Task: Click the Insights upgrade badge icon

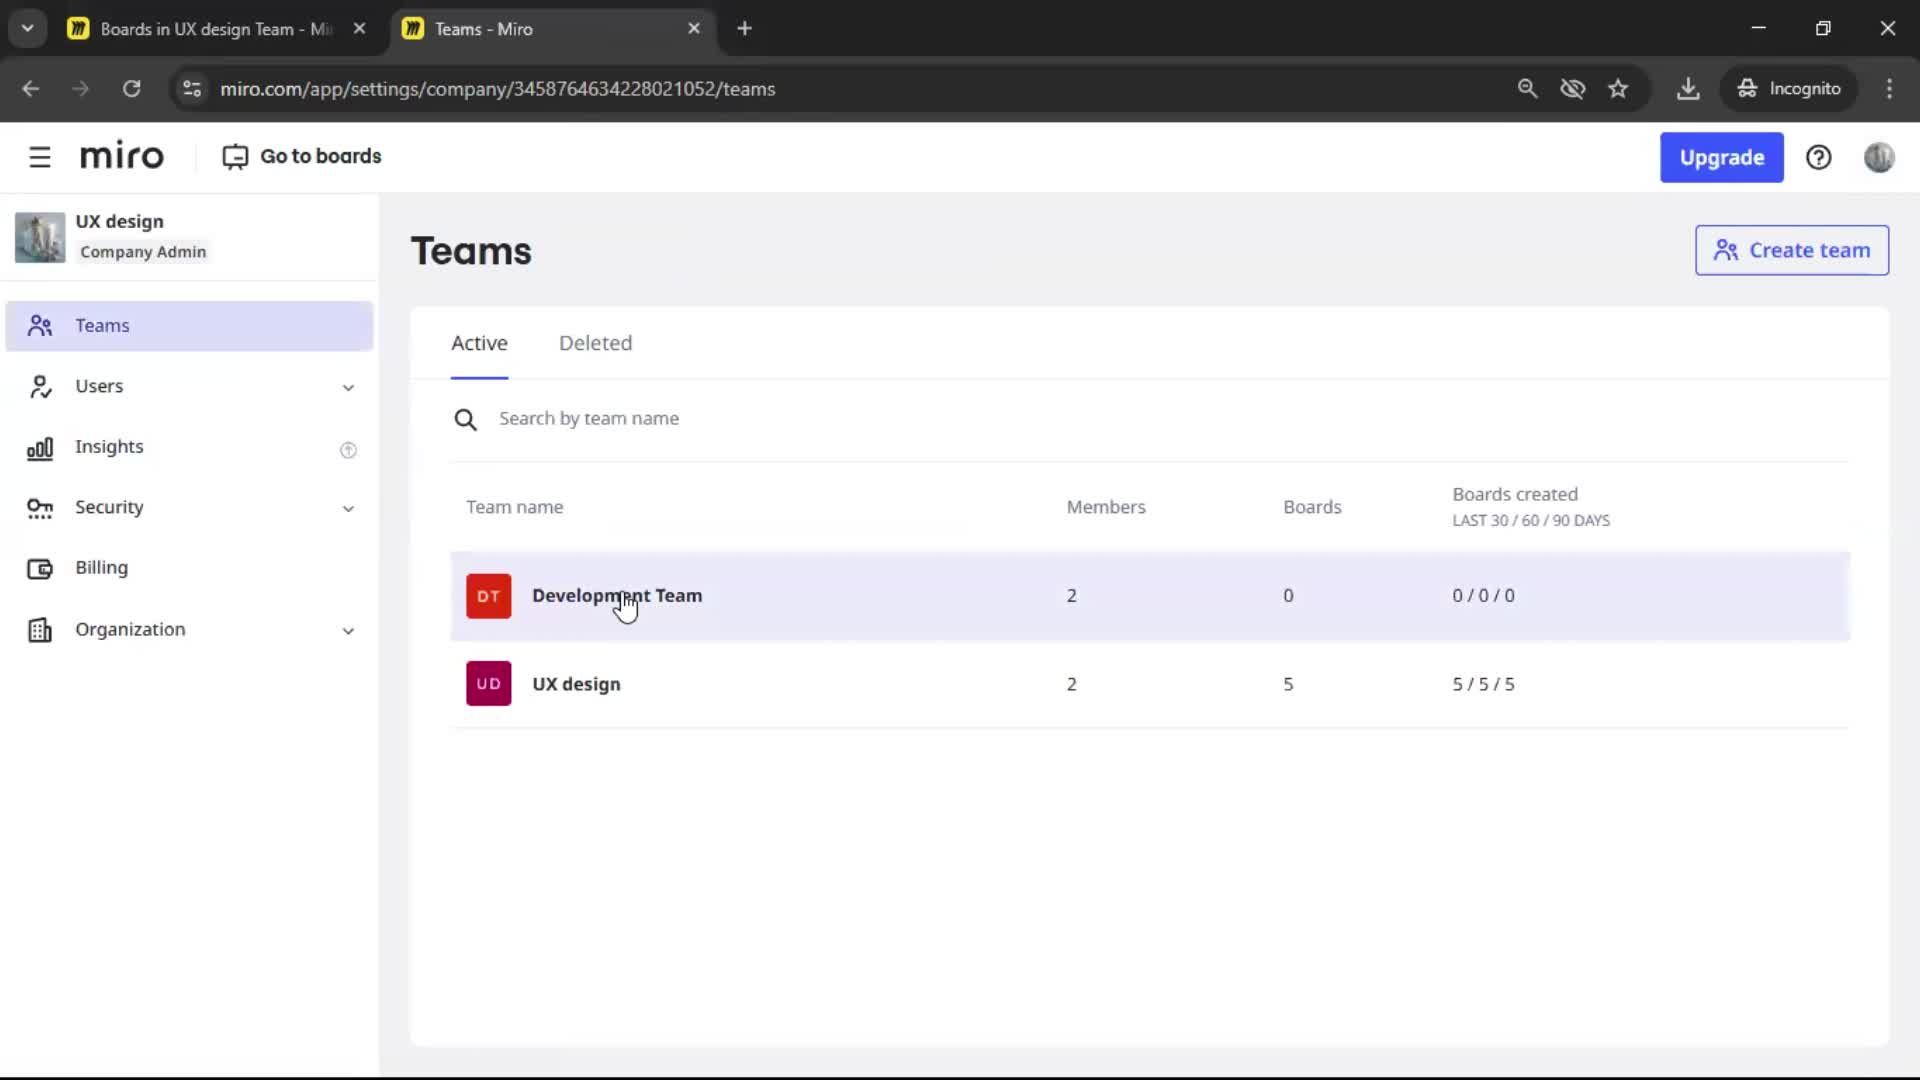Action: pos(348,450)
